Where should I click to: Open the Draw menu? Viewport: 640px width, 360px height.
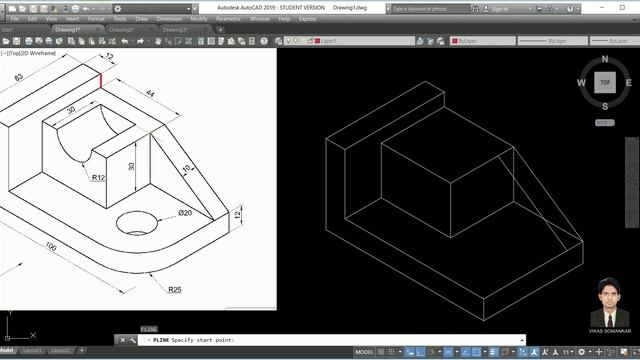pos(141,19)
